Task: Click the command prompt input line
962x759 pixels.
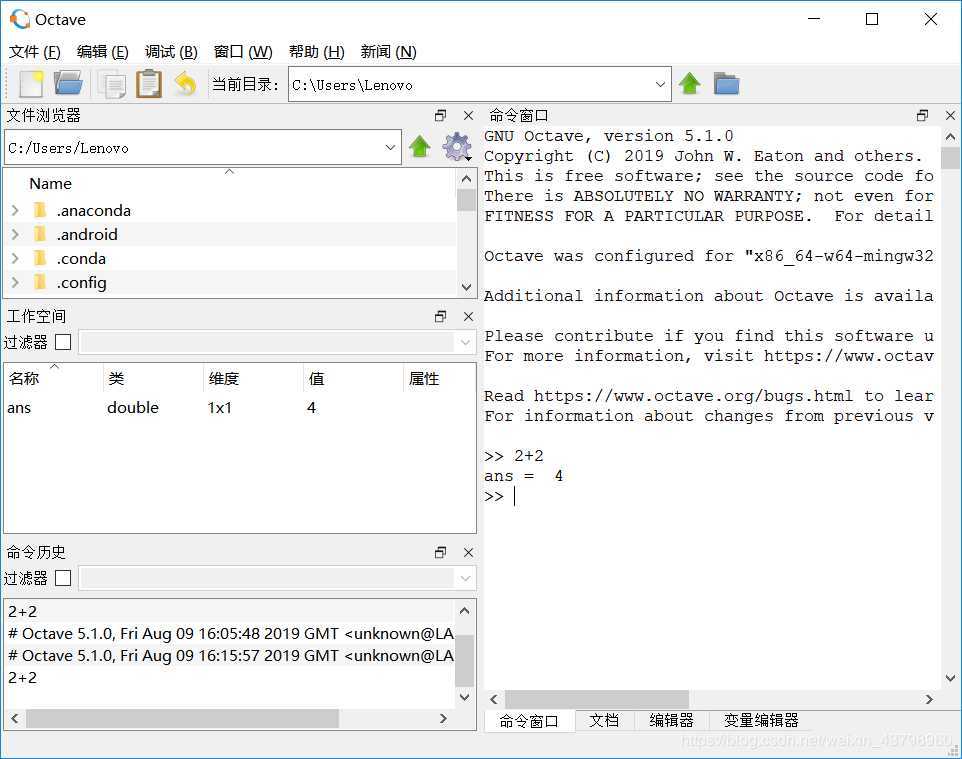Action: tap(710, 496)
